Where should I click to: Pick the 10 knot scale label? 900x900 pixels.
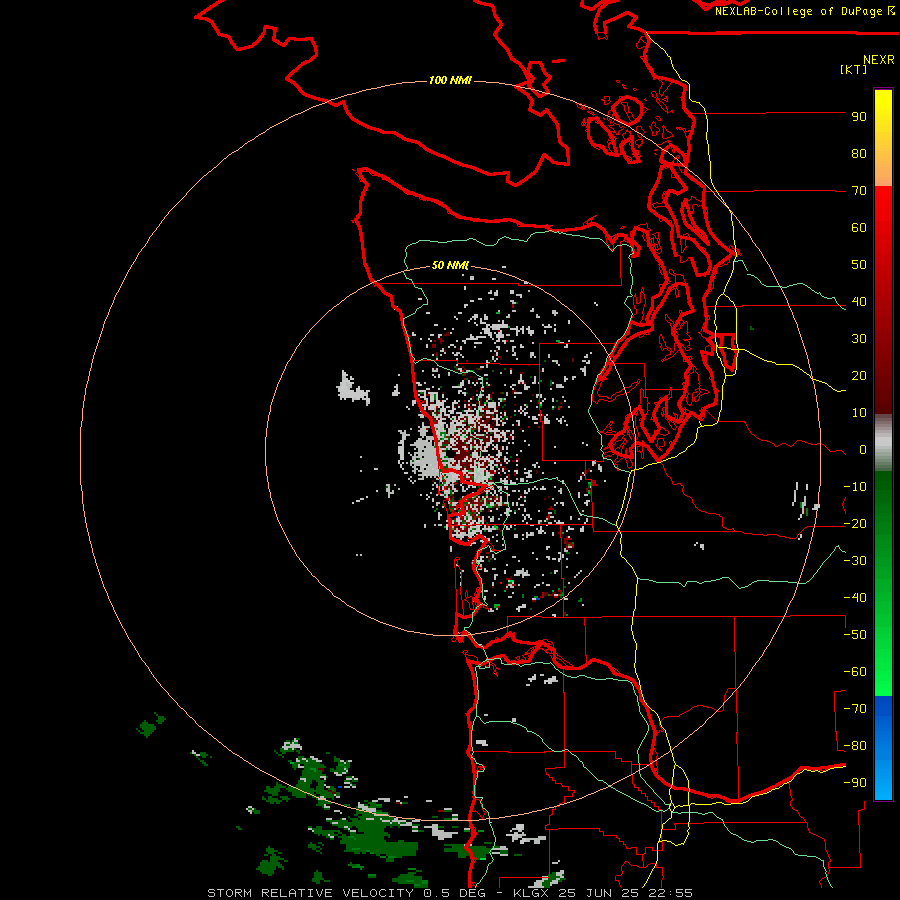coord(859,413)
